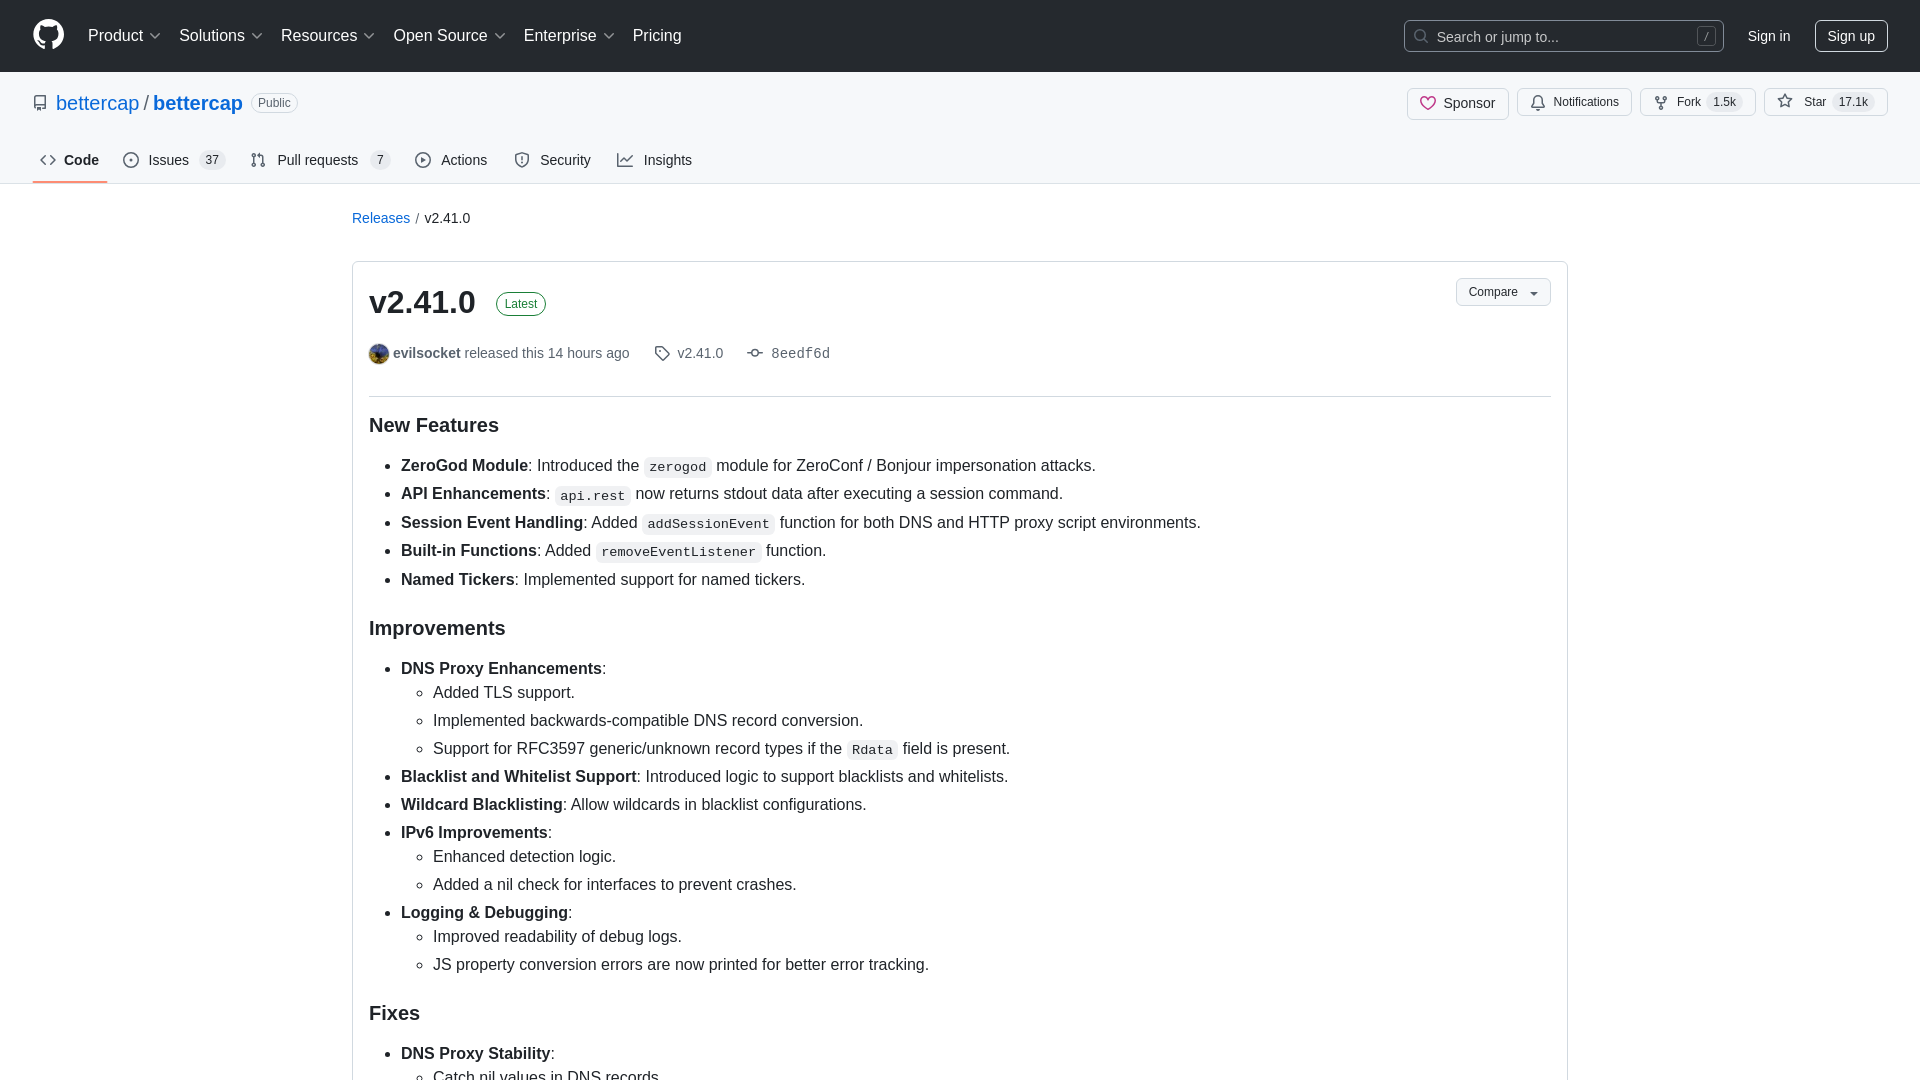Click the Actions play-circle icon

(423, 160)
